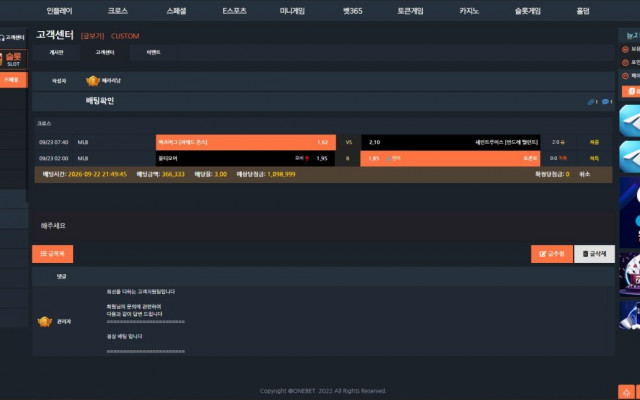The image size is (640, 400).
Task: Open the 슬롯게임 menu item
Action: [x=527, y=11]
